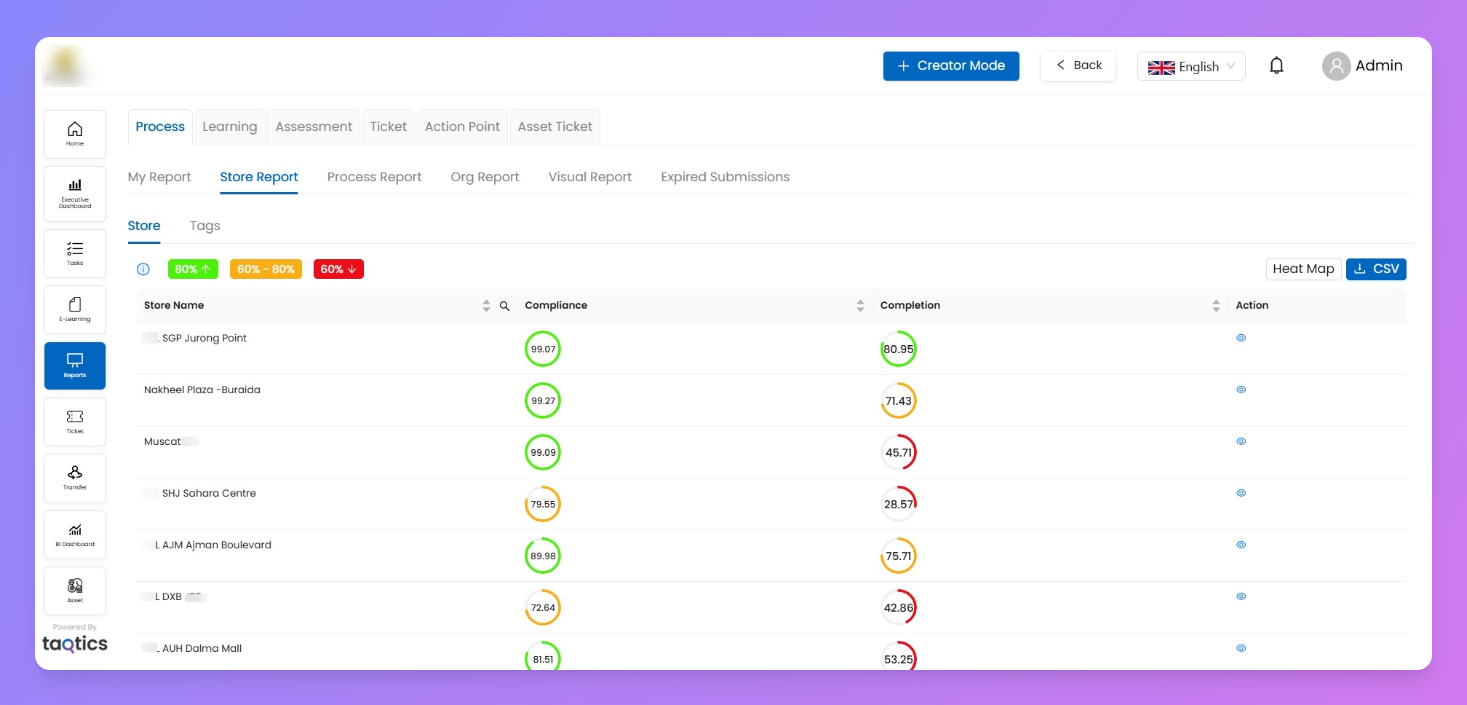
Task: Open BI Dashboard sidebar icon
Action: (x=75, y=534)
